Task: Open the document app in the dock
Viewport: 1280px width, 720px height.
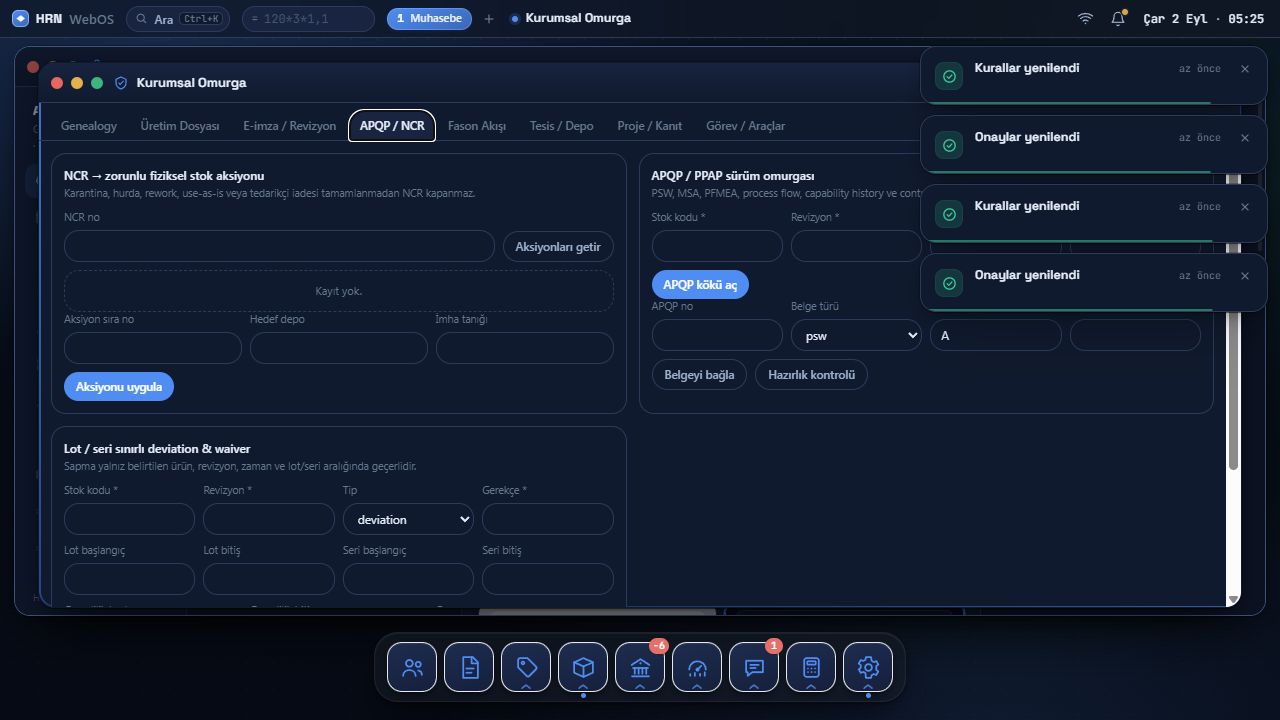Action: pos(469,667)
